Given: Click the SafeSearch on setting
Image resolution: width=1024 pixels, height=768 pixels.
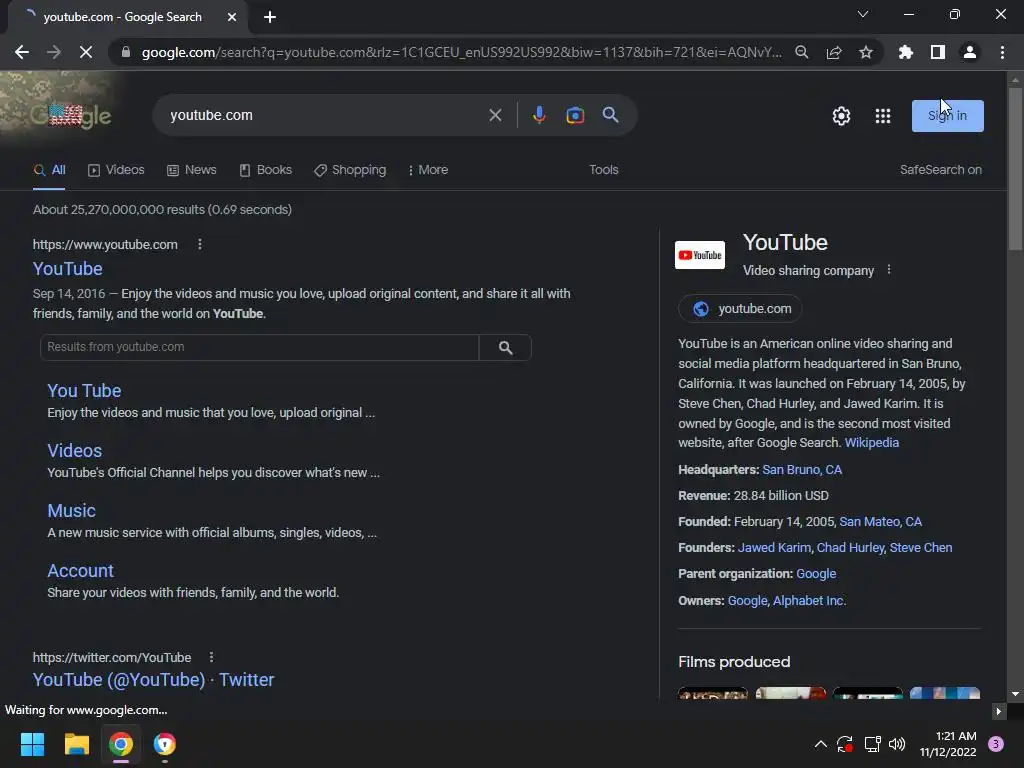Looking at the screenshot, I should (x=940, y=170).
